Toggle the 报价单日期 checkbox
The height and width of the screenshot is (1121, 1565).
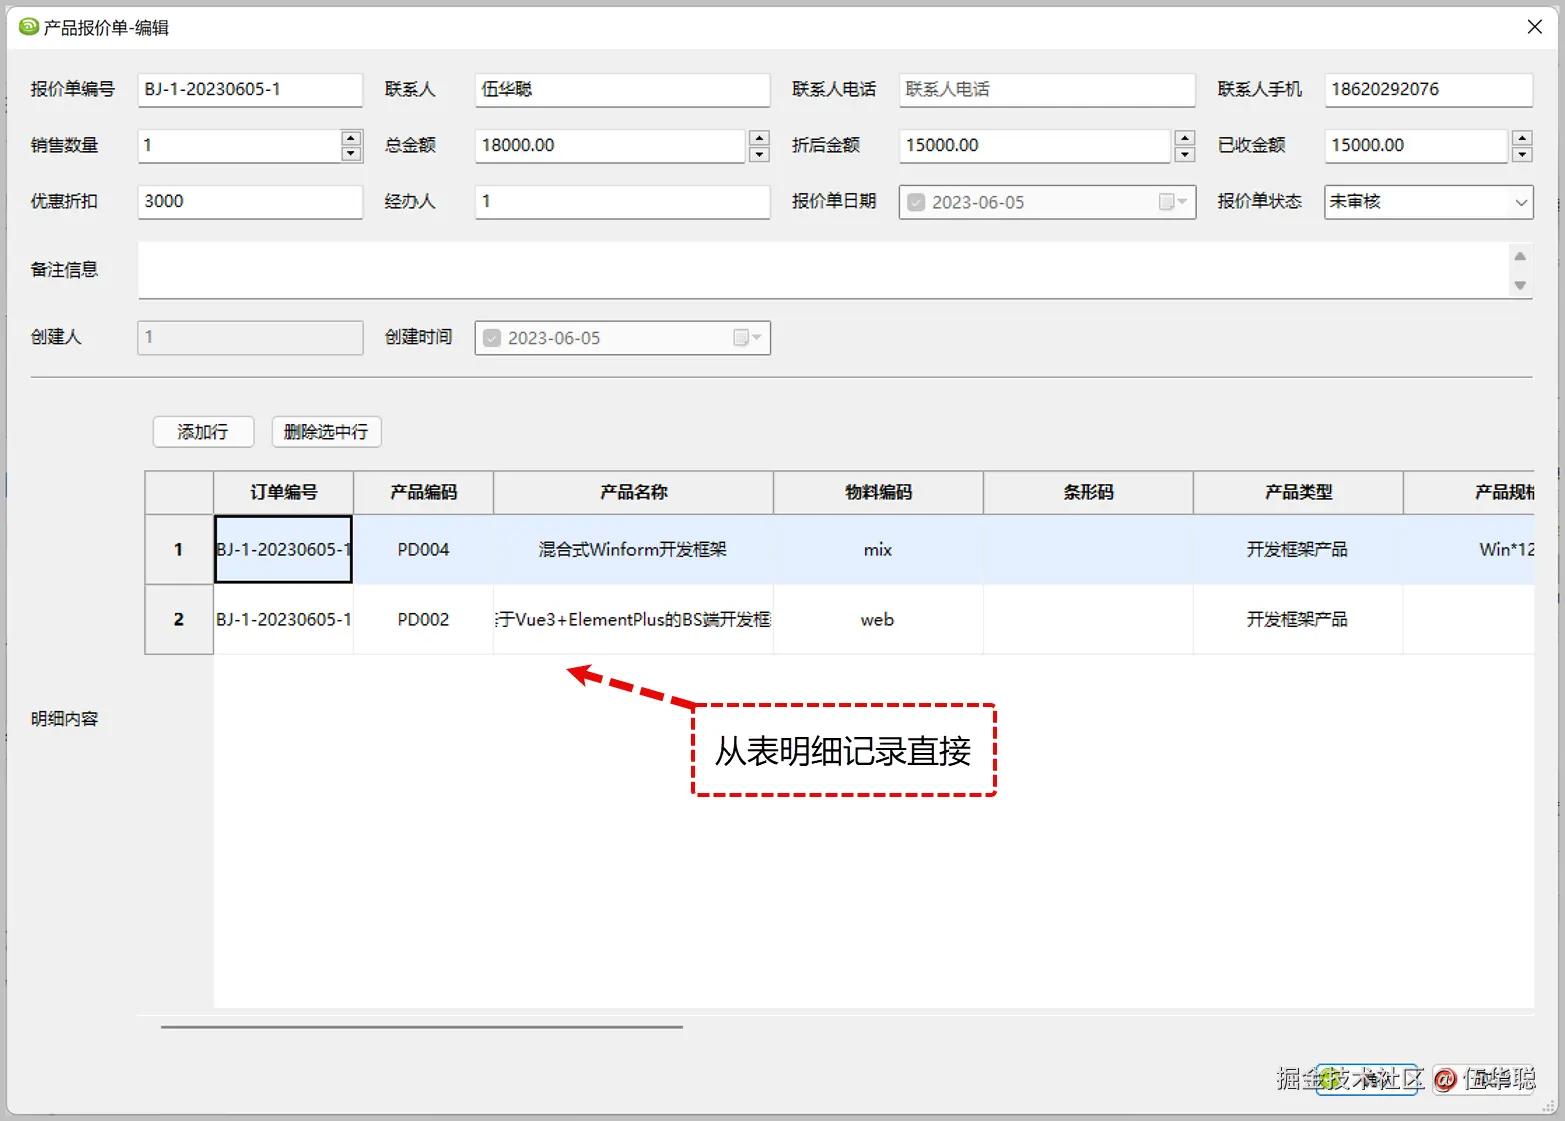tap(916, 202)
